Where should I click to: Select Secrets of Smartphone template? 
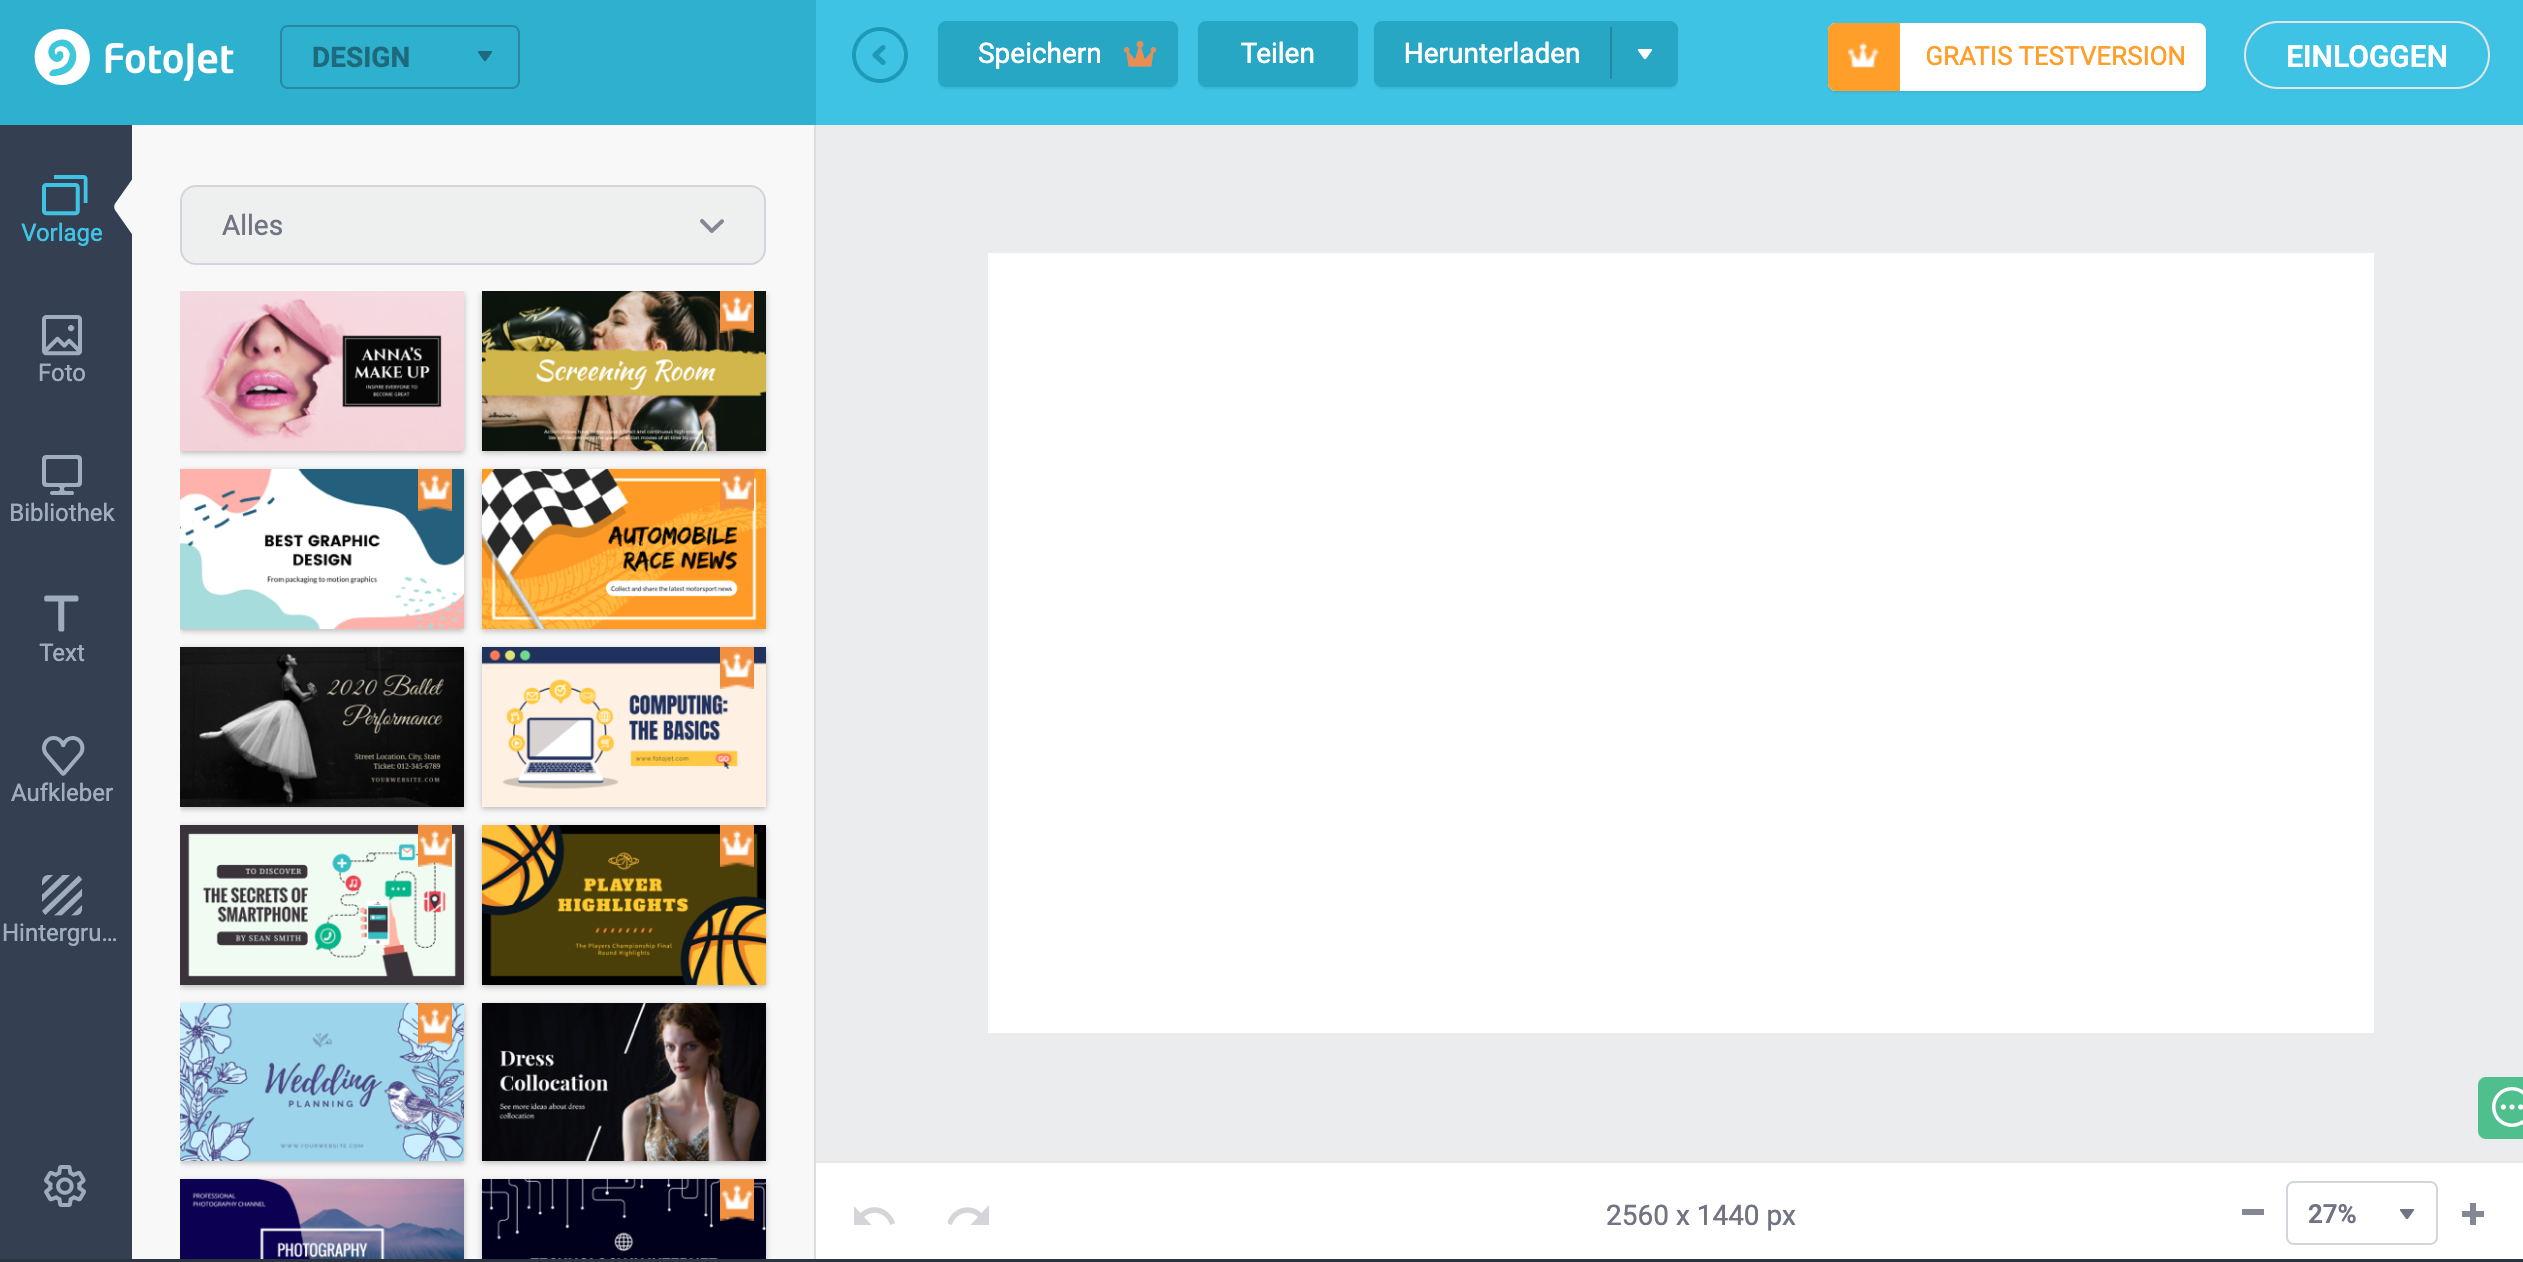322,905
